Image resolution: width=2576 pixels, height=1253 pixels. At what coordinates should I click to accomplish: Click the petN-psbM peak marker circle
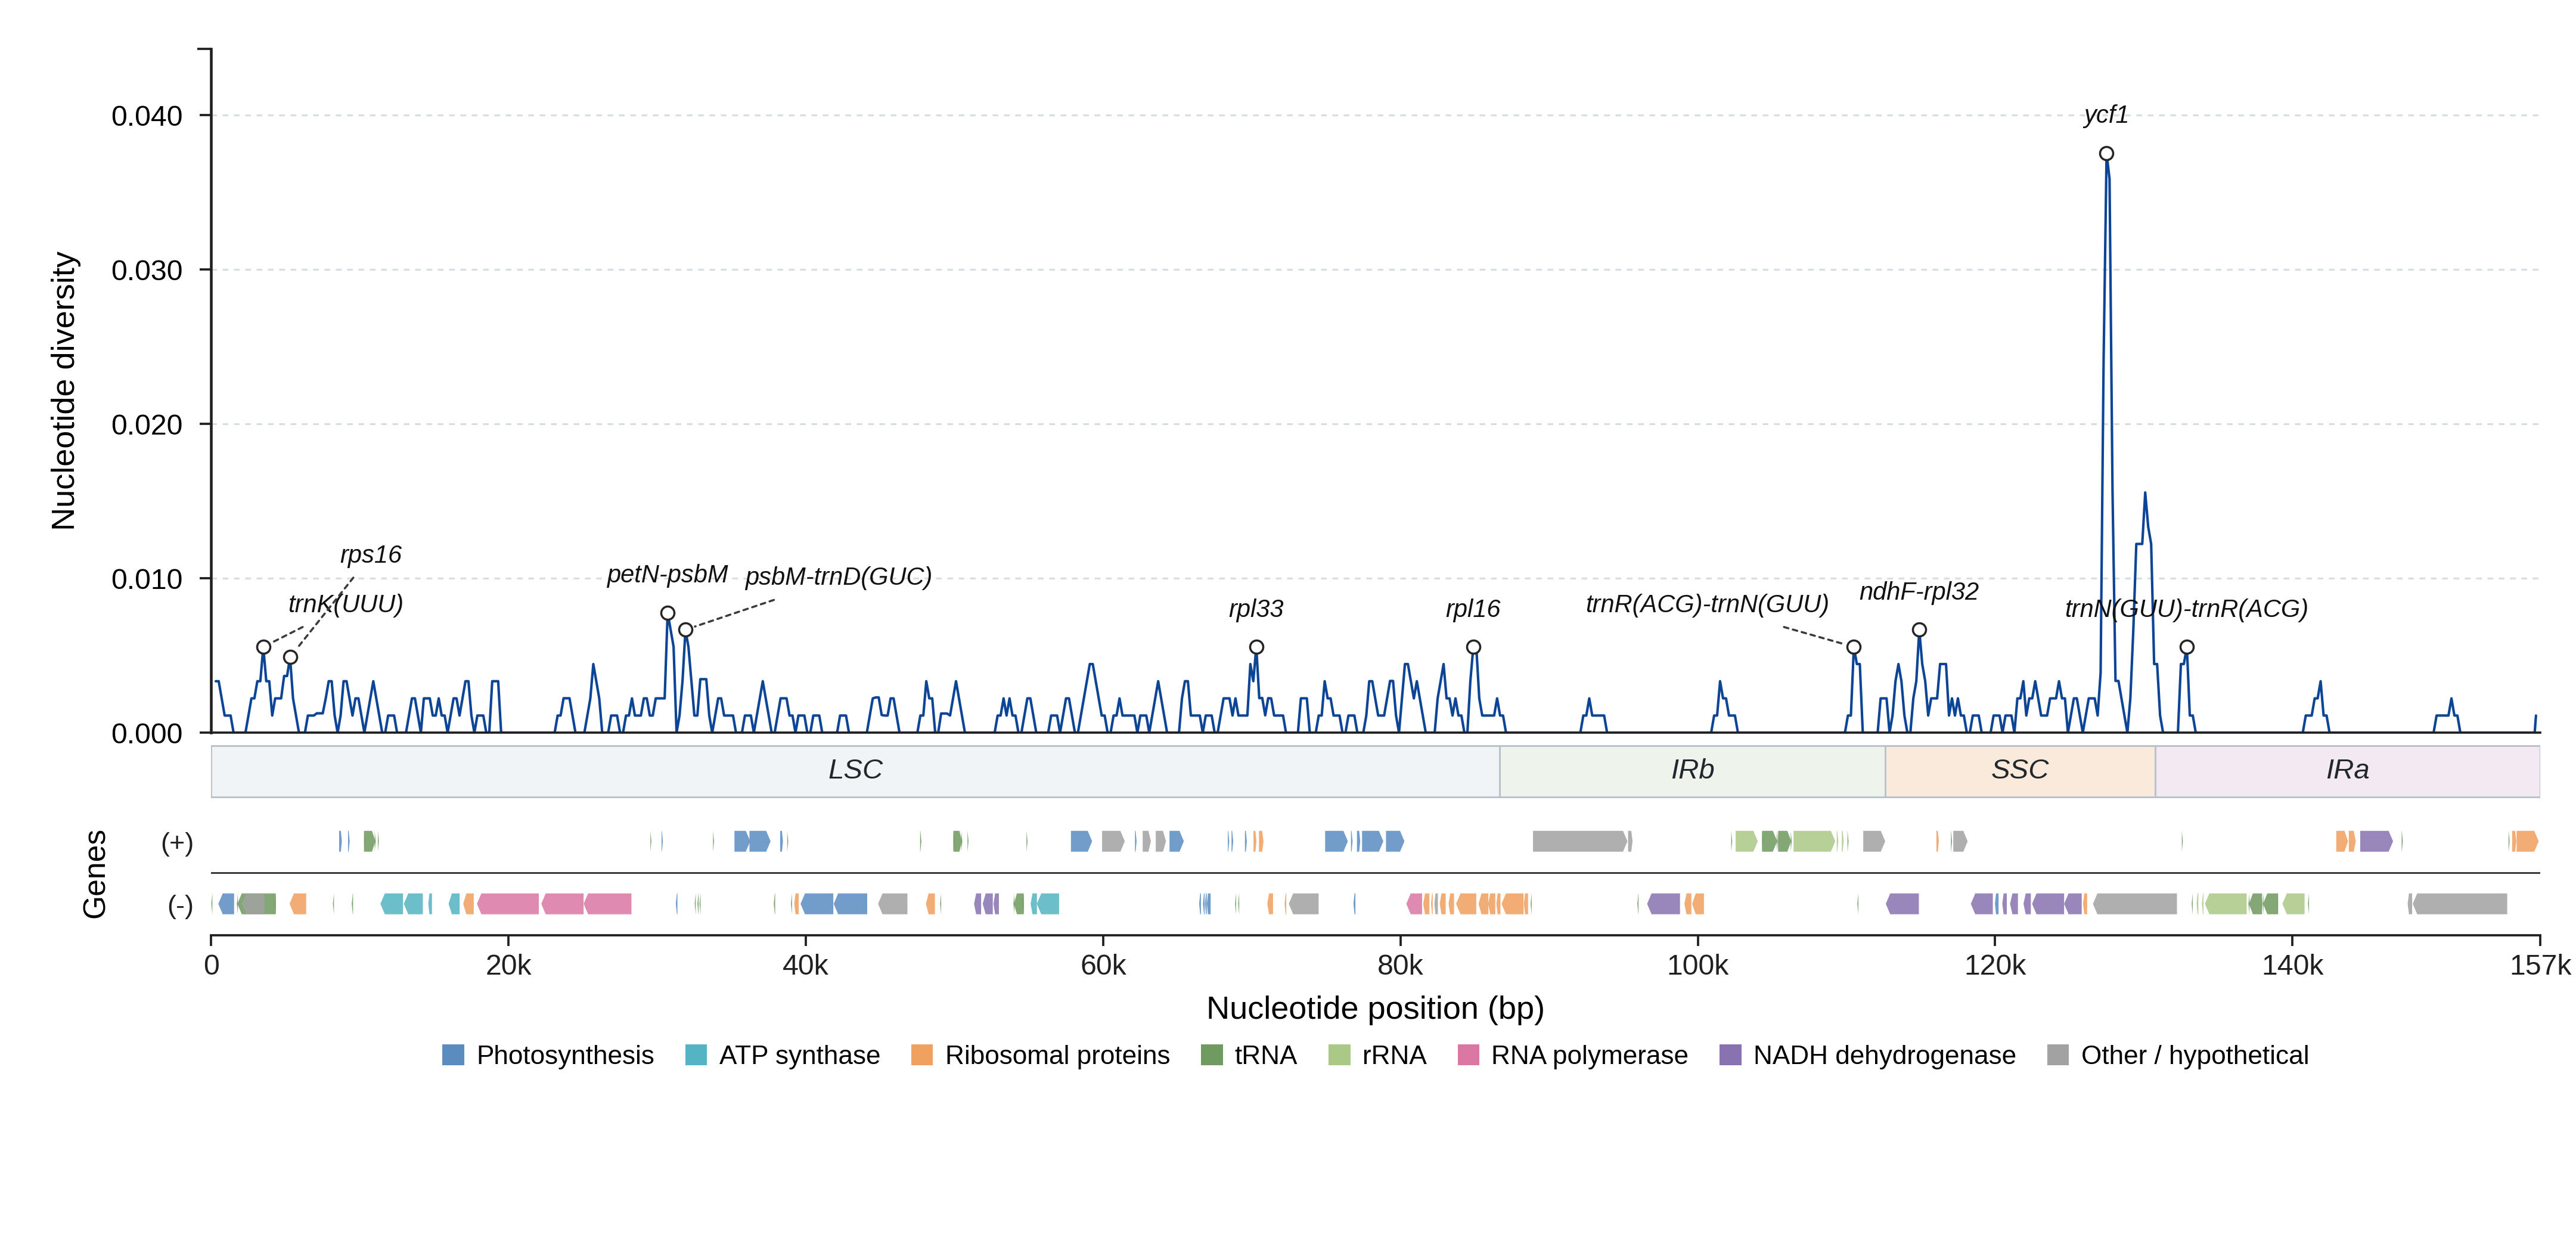(x=668, y=613)
